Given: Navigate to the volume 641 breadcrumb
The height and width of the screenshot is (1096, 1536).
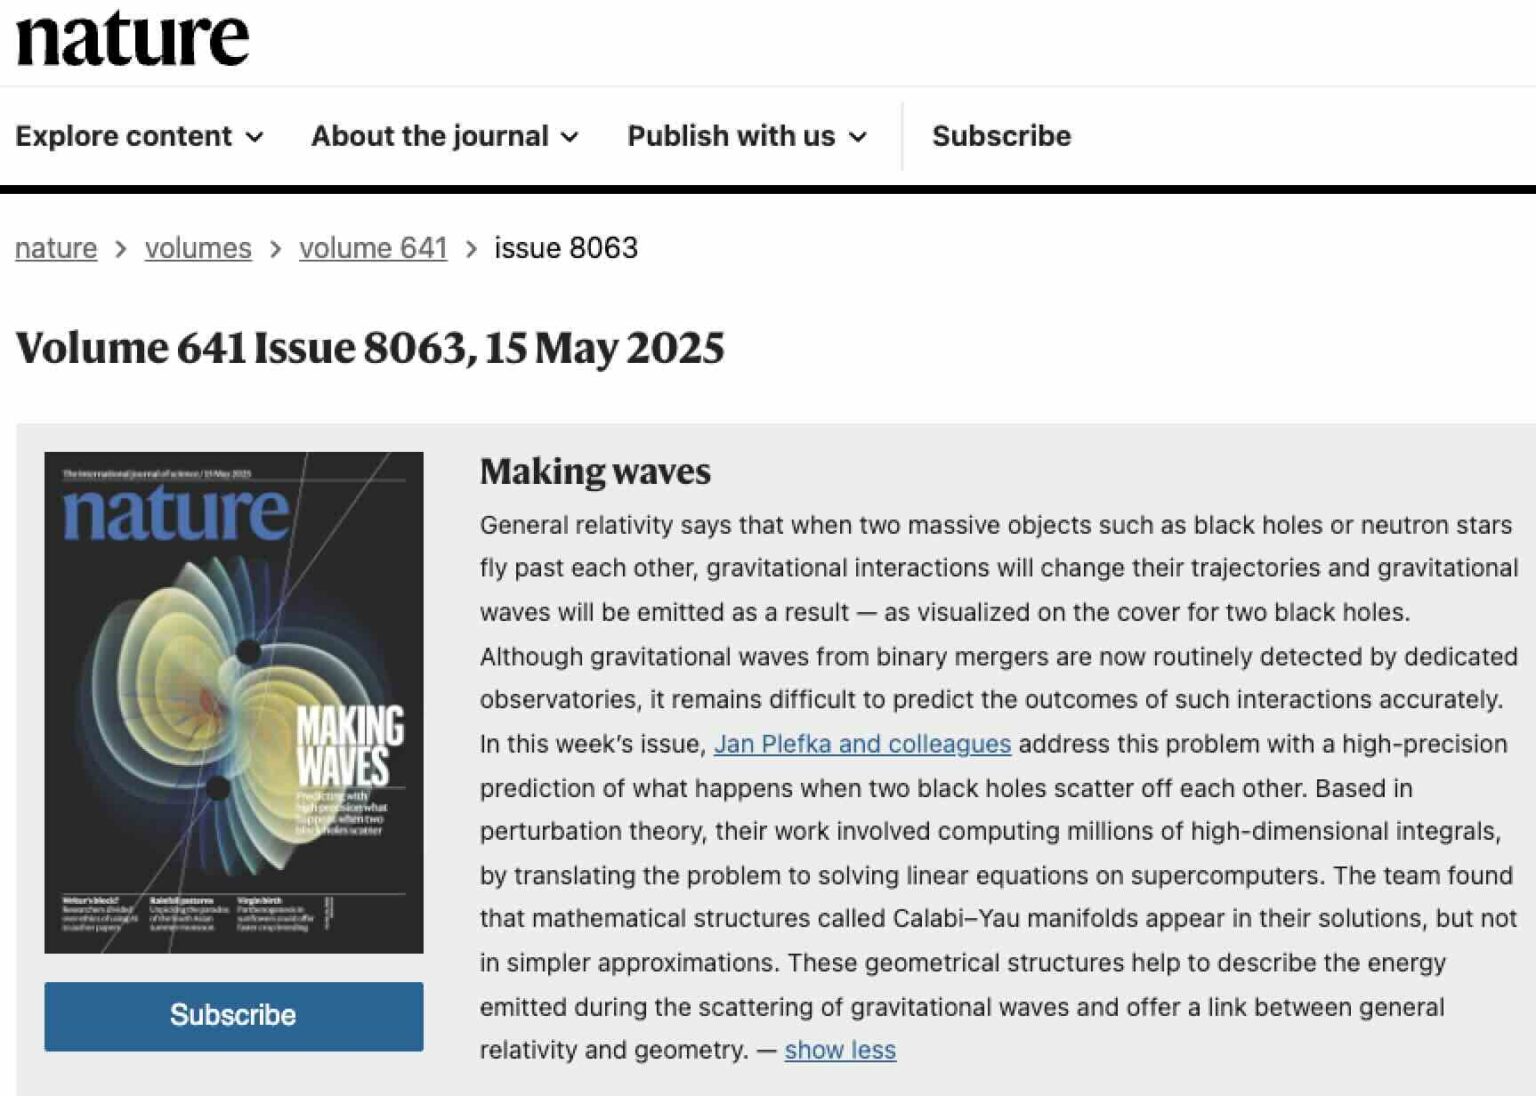Looking at the screenshot, I should pyautogui.click(x=373, y=248).
